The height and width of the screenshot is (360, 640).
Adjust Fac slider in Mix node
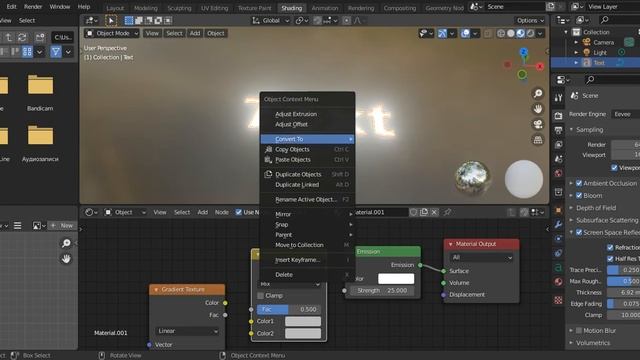click(x=289, y=309)
